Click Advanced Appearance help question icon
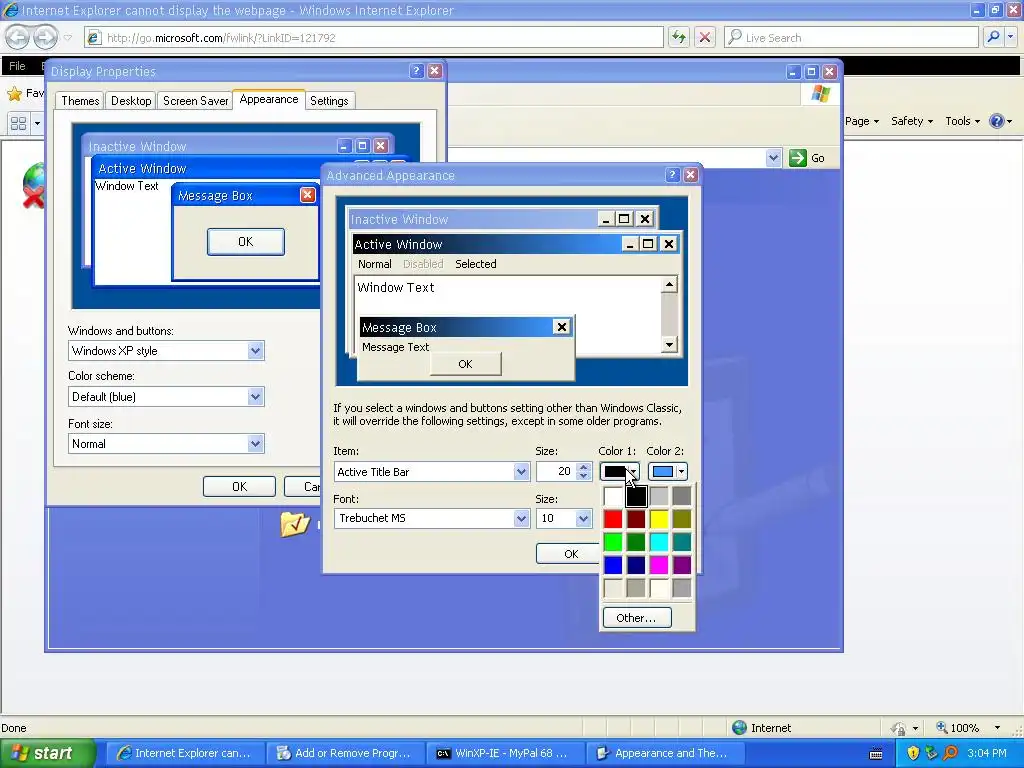 672,175
